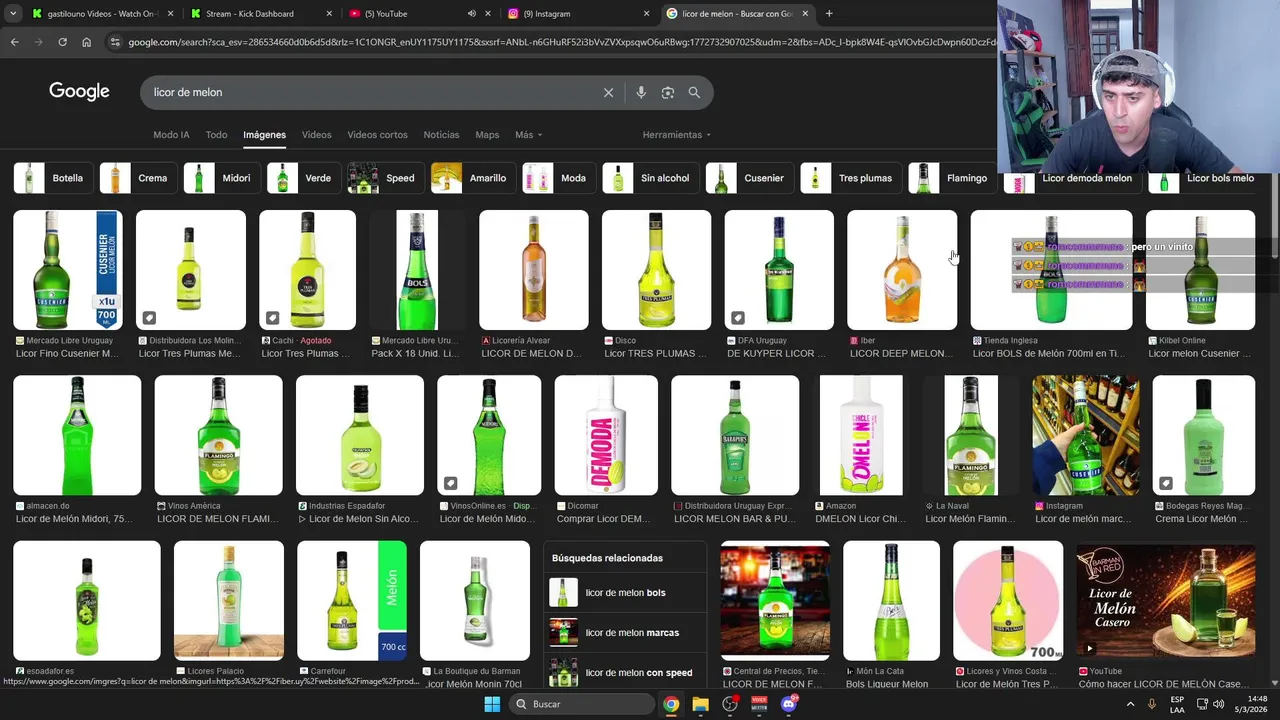The height and width of the screenshot is (720, 1280).
Task: Open Google Lens image search icon
Action: [x=668, y=92]
